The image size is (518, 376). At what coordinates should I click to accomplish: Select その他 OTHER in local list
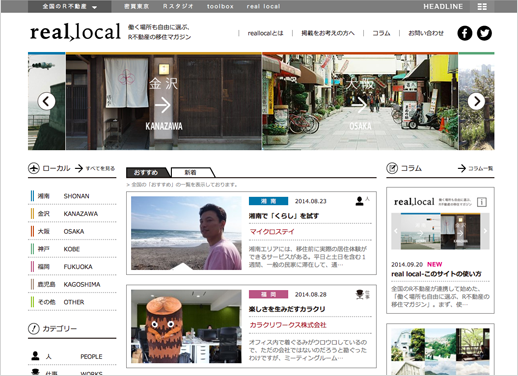point(72,302)
